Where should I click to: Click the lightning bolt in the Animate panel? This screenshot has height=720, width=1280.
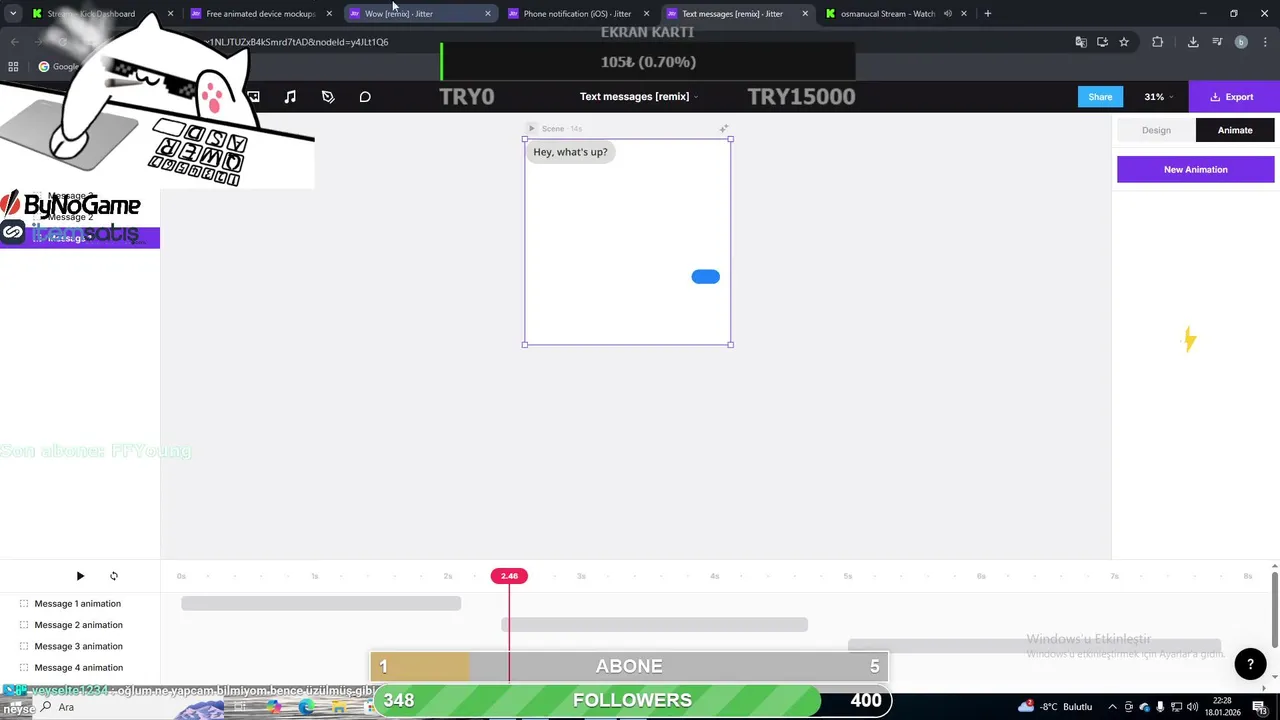point(1189,340)
